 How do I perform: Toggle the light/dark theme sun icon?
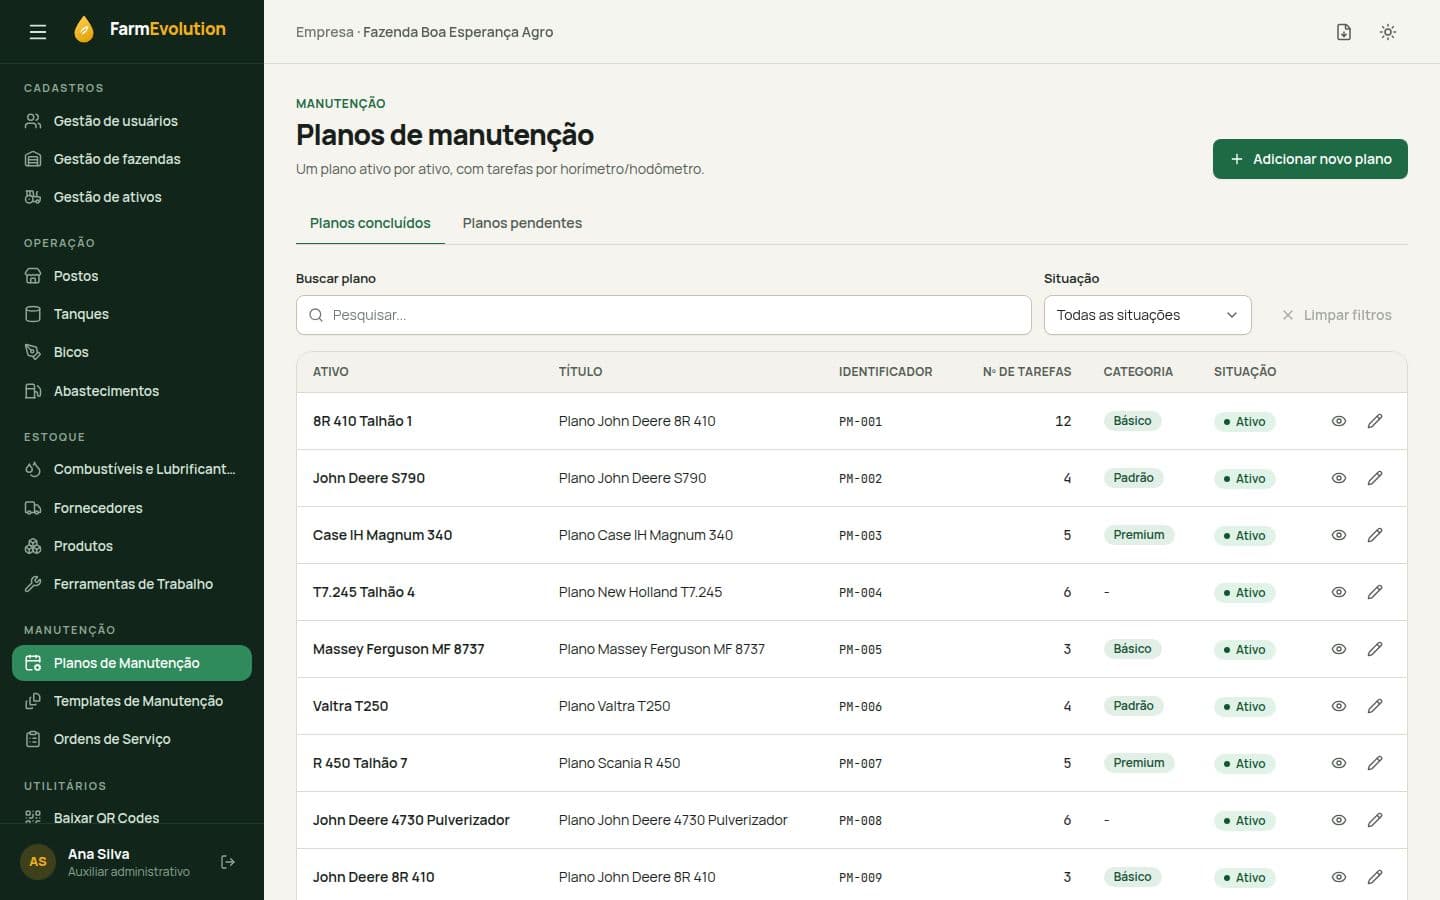pos(1388,32)
